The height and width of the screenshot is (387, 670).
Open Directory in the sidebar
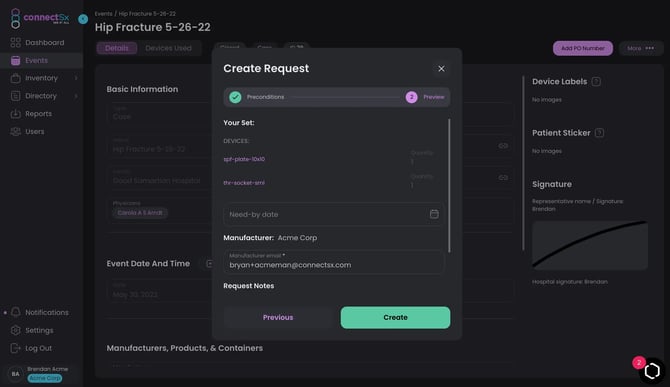(x=41, y=96)
